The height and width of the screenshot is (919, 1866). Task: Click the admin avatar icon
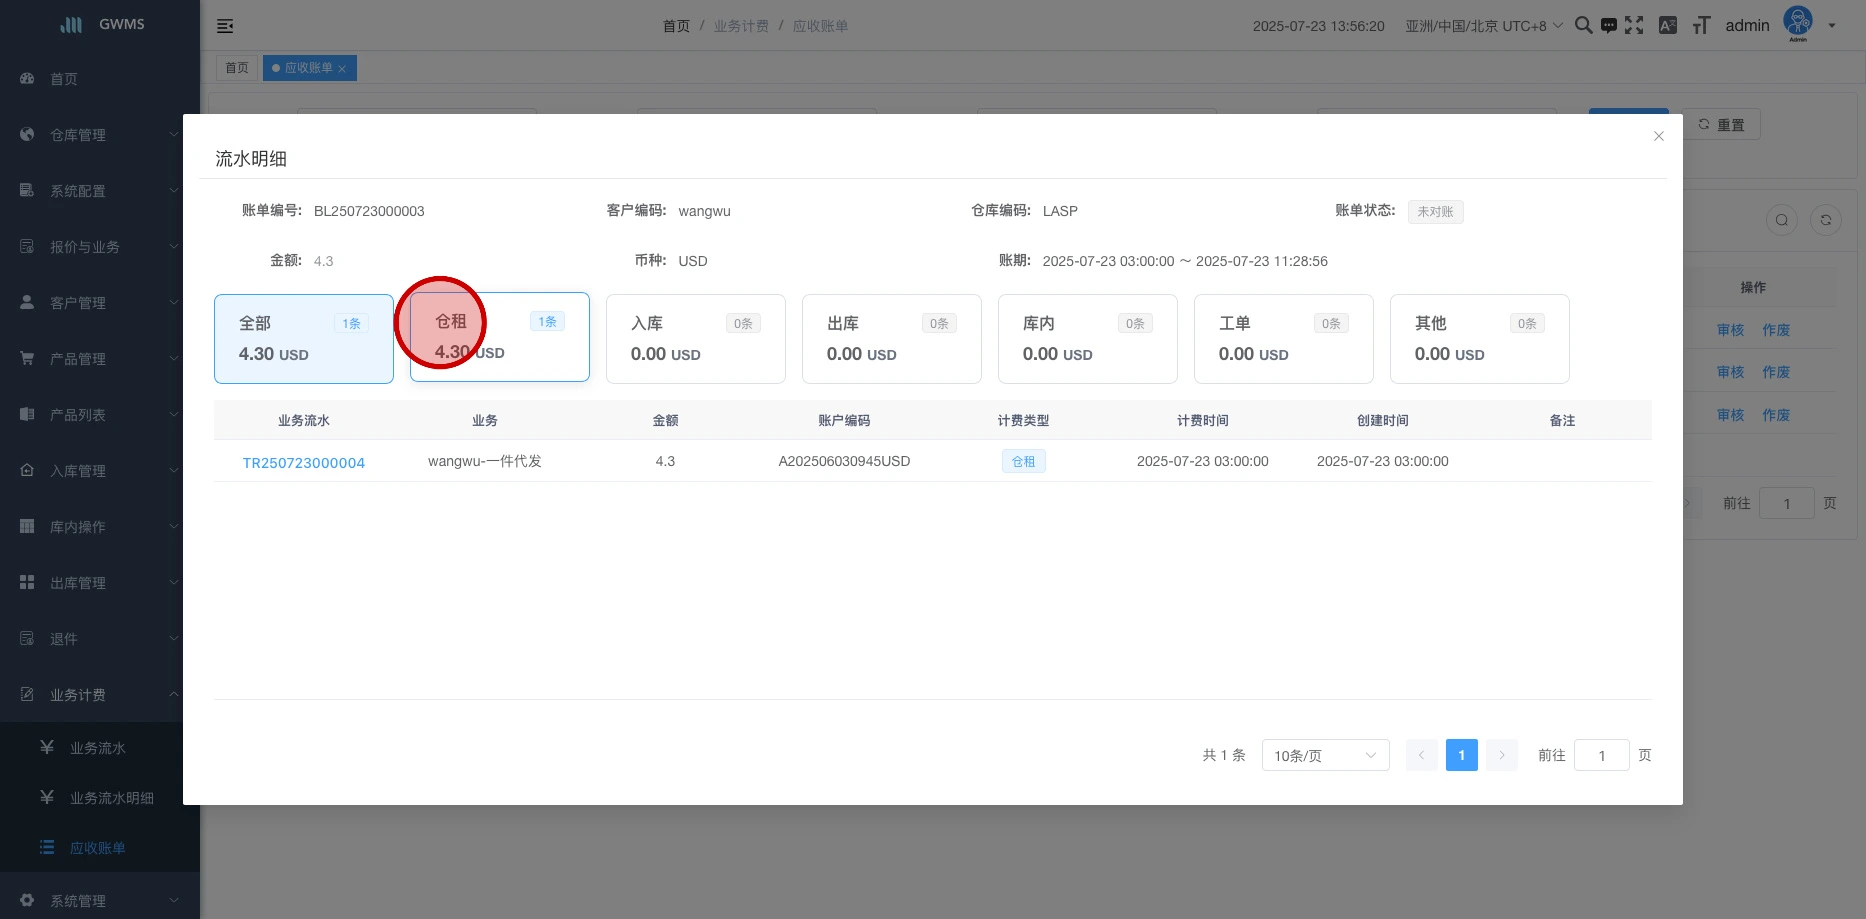[x=1797, y=24]
